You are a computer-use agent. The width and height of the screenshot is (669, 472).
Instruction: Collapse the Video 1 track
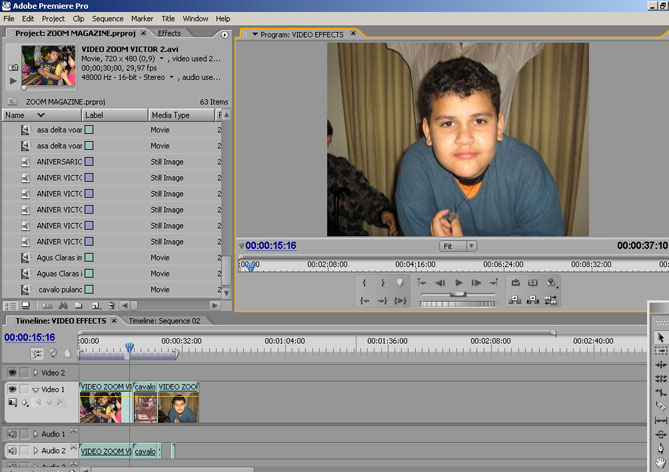click(x=35, y=389)
